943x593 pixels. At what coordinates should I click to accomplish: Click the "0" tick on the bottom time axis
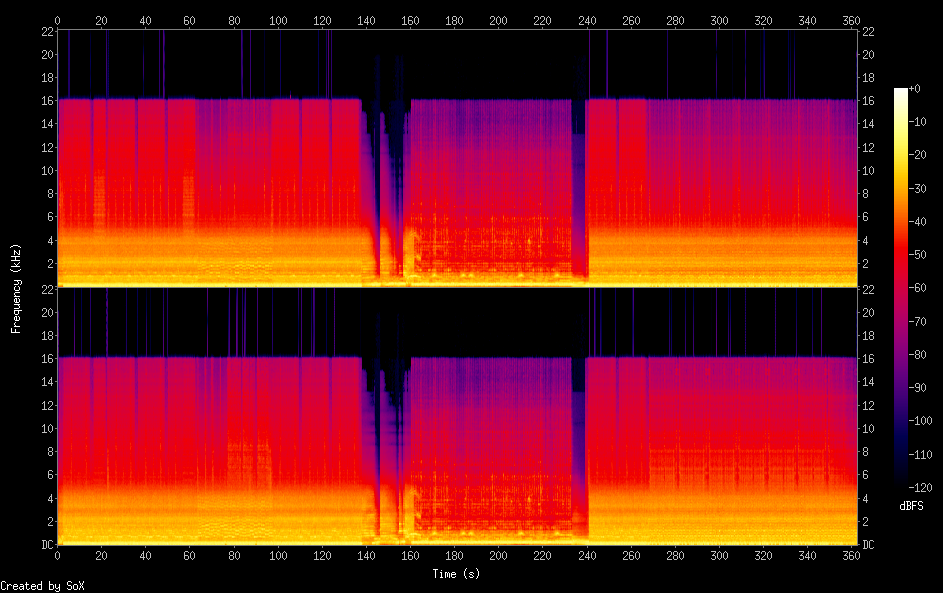pyautogui.click(x=57, y=556)
